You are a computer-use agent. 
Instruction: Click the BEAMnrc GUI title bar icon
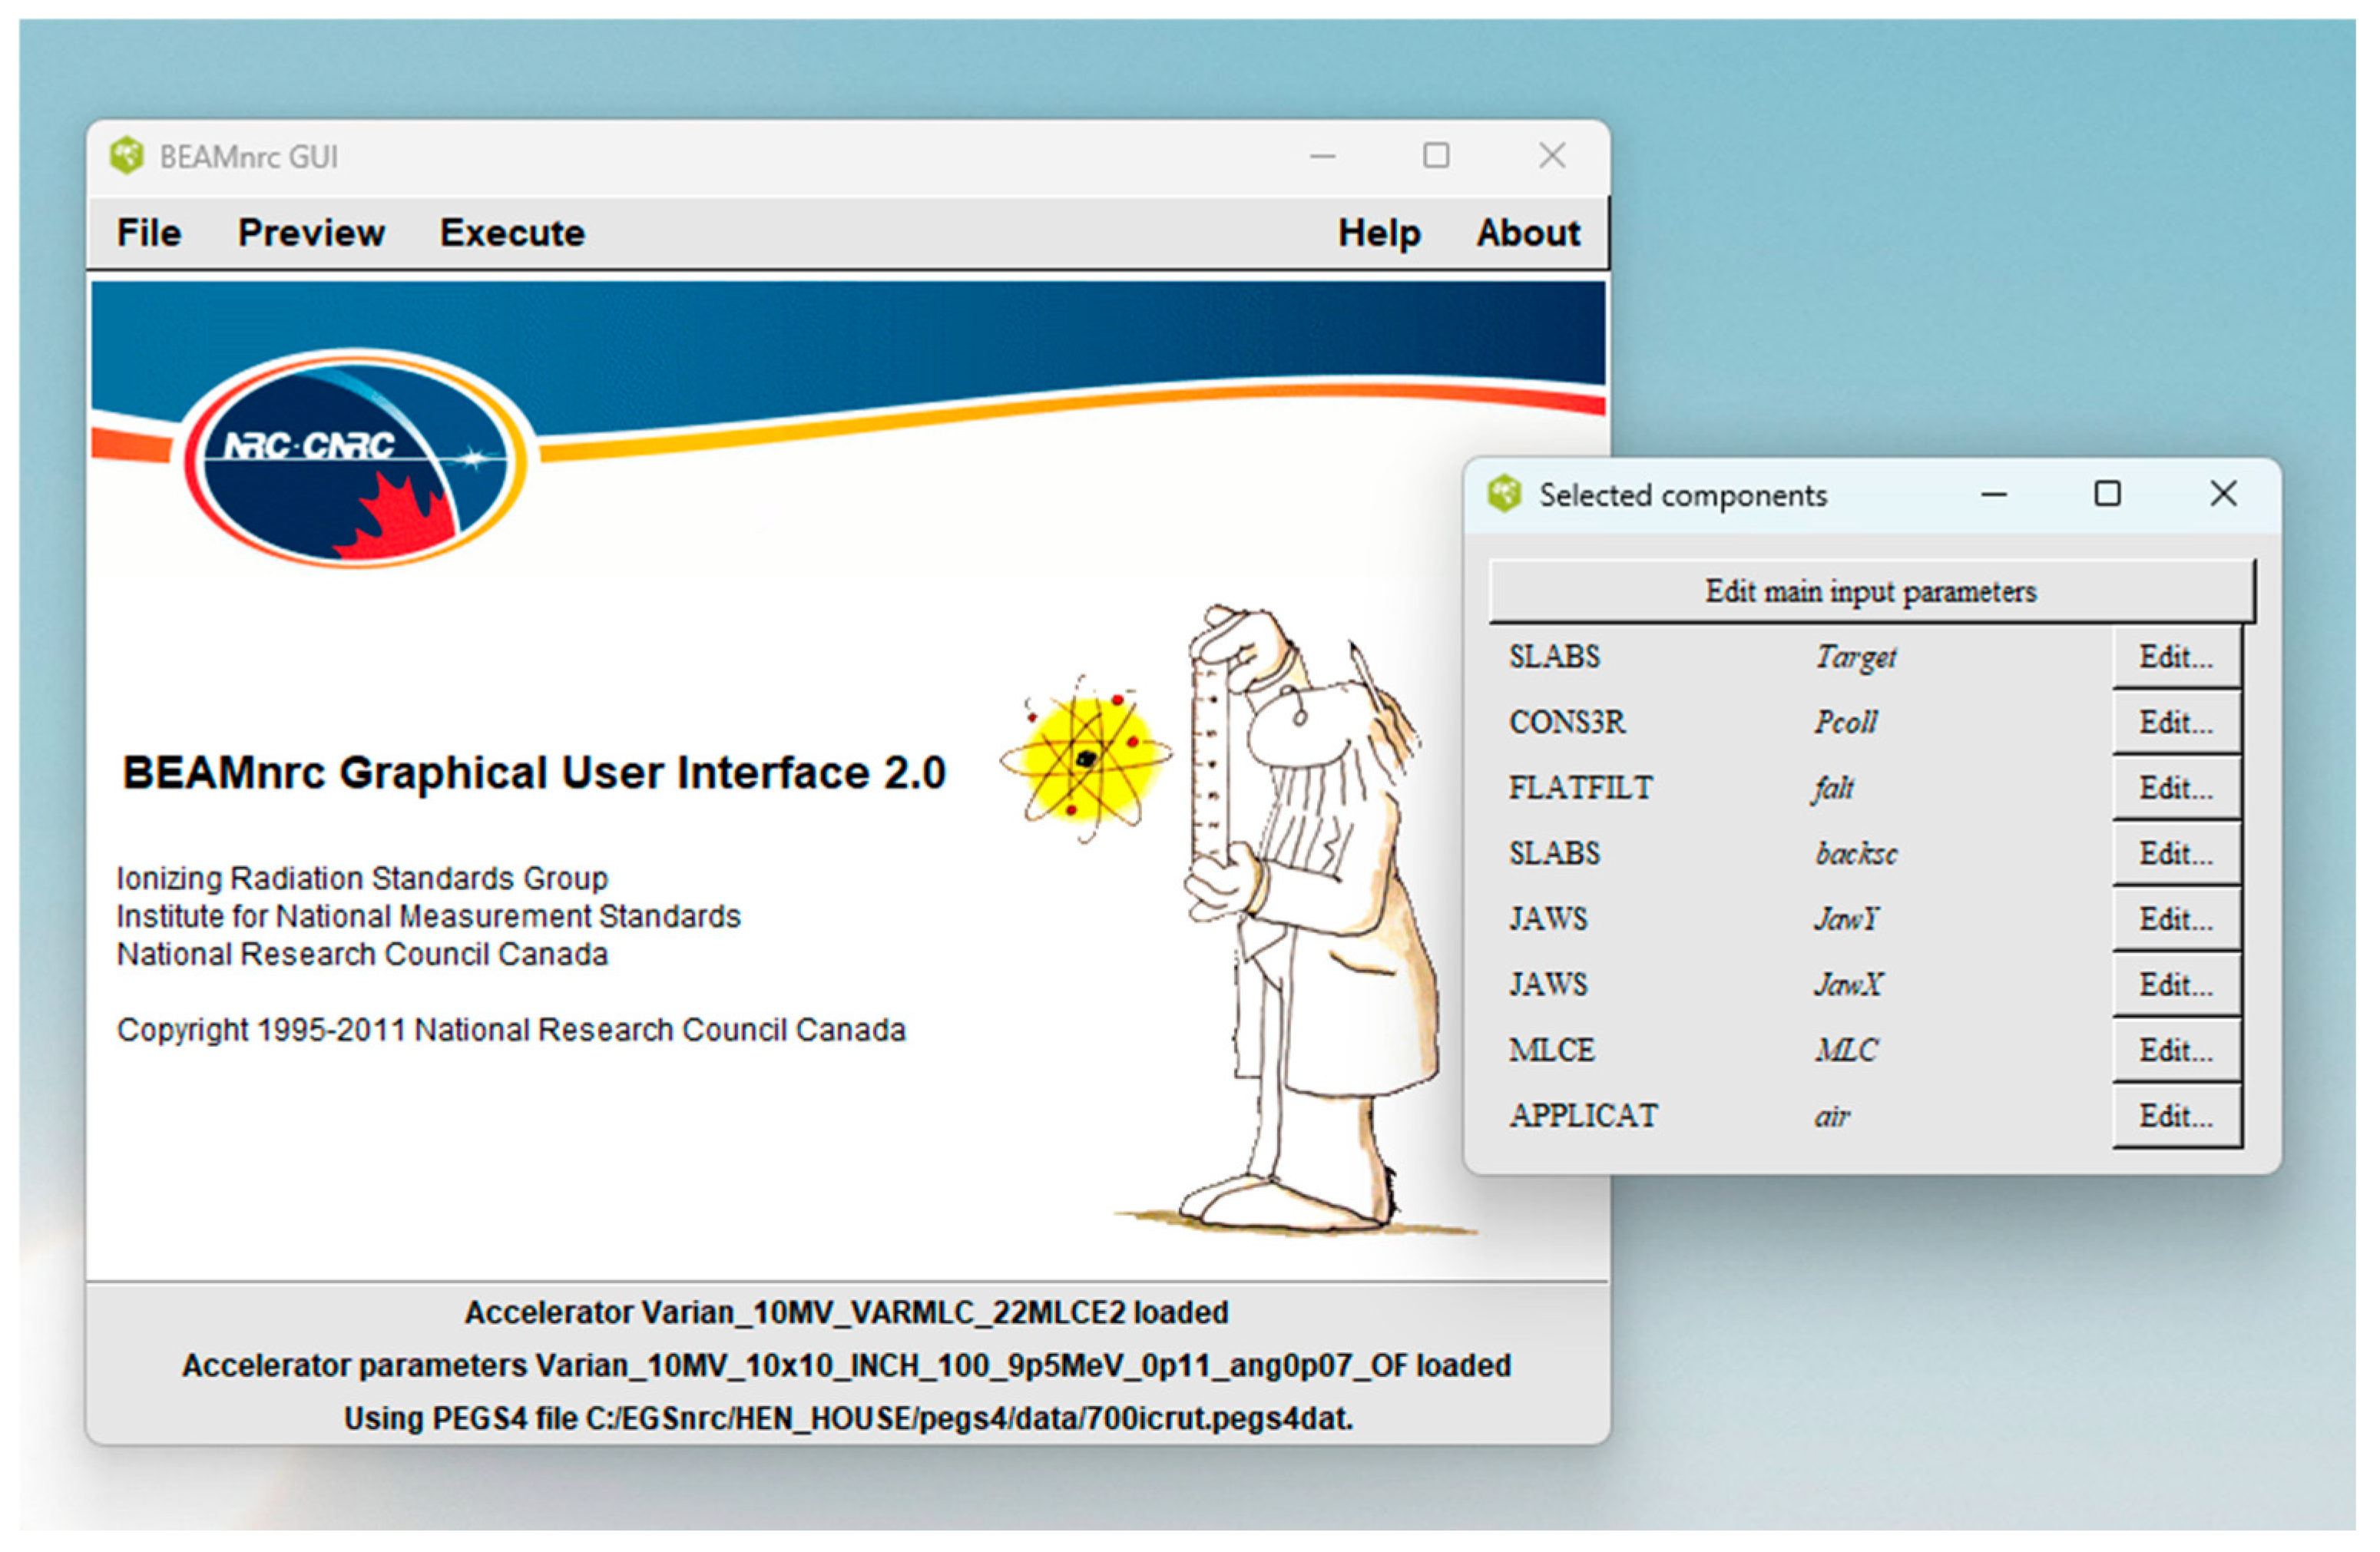[127, 156]
